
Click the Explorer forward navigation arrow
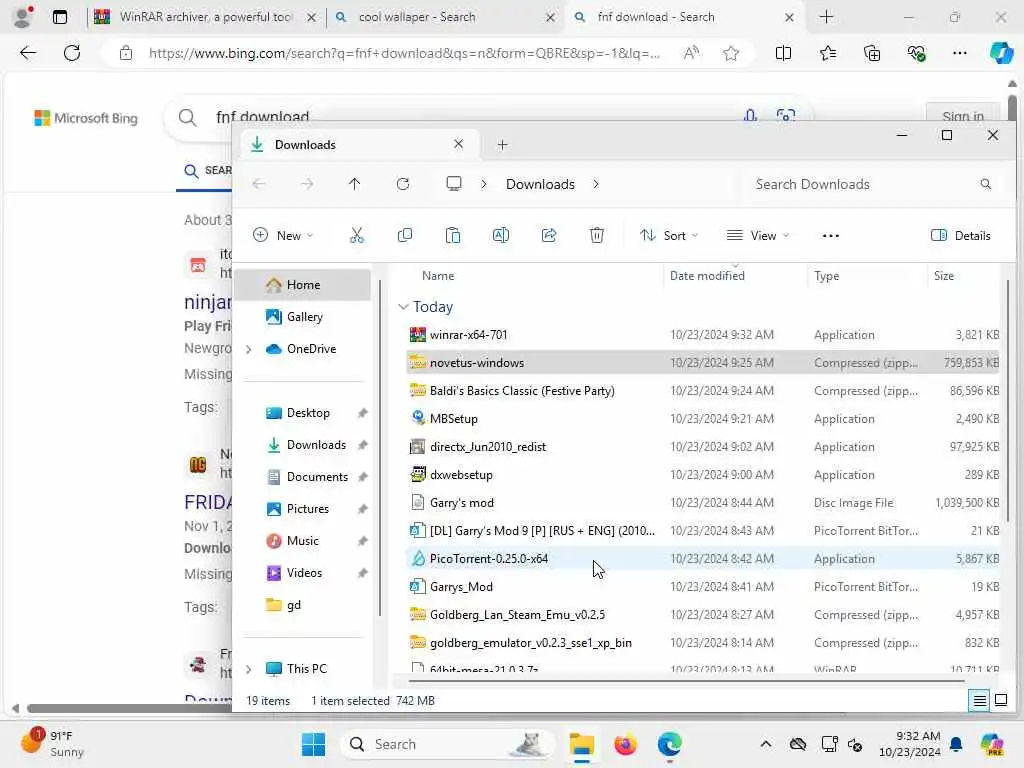tap(307, 184)
